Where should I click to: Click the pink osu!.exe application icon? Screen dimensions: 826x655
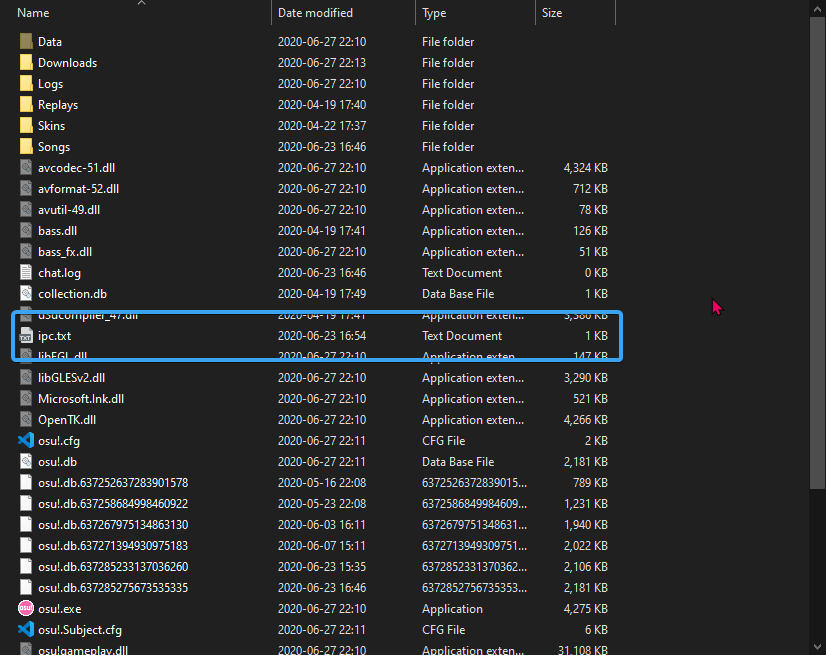coord(26,609)
